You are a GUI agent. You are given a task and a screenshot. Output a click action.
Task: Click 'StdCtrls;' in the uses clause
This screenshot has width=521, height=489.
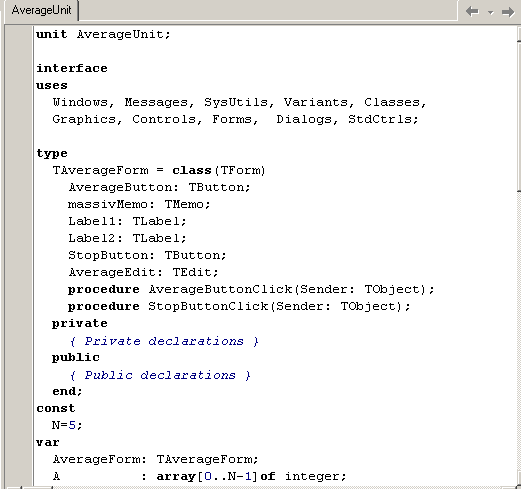coord(383,119)
